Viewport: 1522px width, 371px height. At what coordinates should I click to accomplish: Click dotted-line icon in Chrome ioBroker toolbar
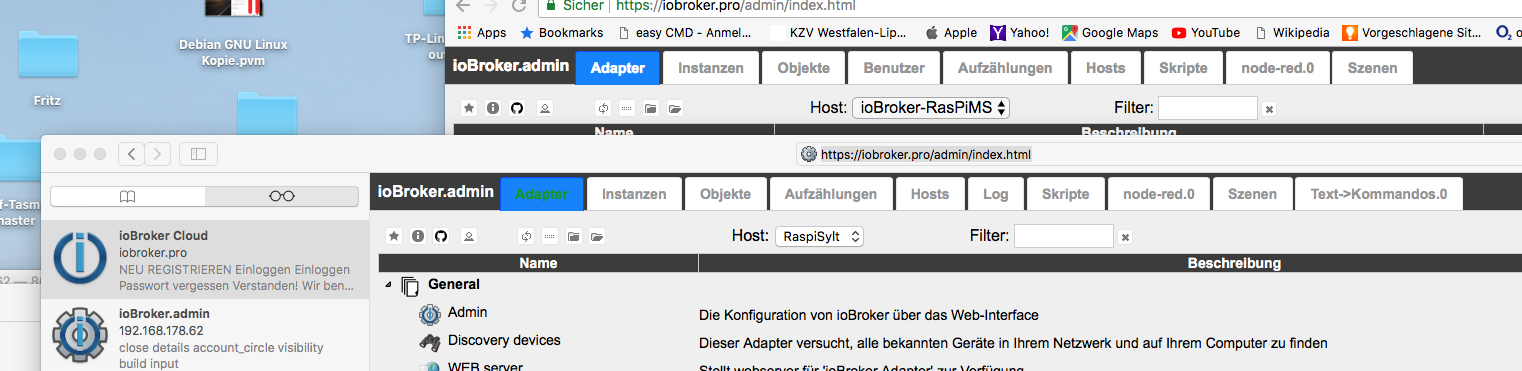pyautogui.click(x=626, y=108)
